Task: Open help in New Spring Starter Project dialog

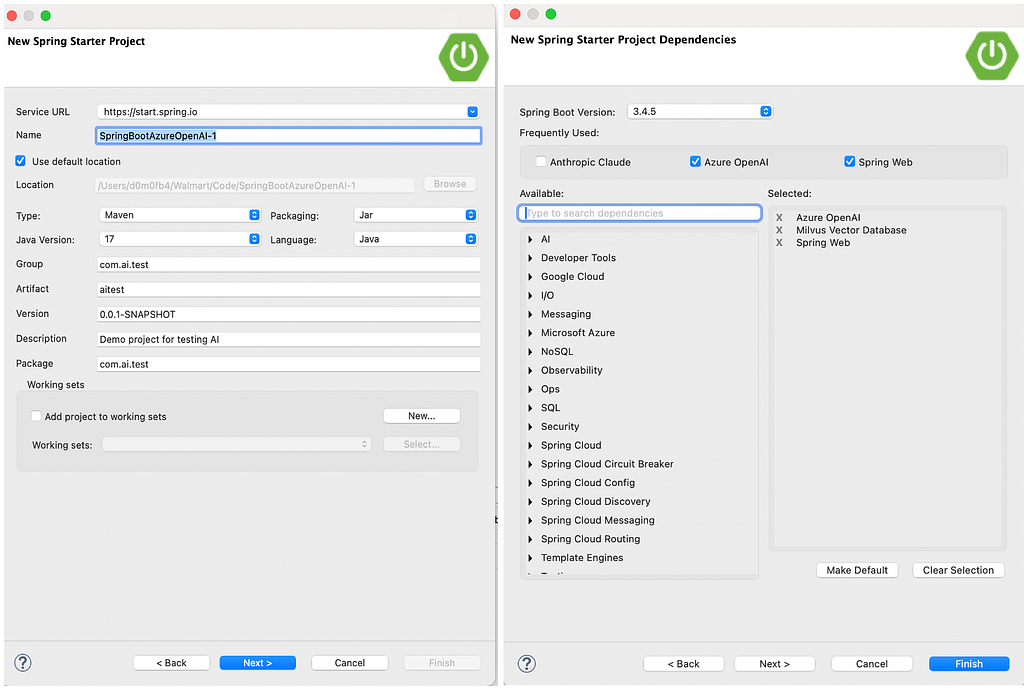Action: click(x=23, y=663)
